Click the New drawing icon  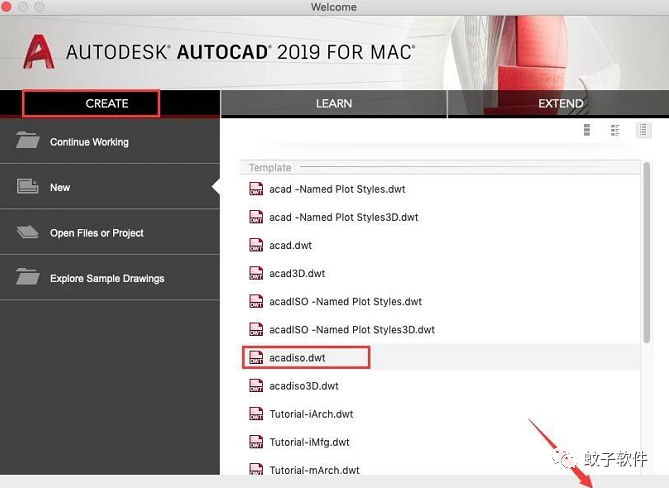28,186
